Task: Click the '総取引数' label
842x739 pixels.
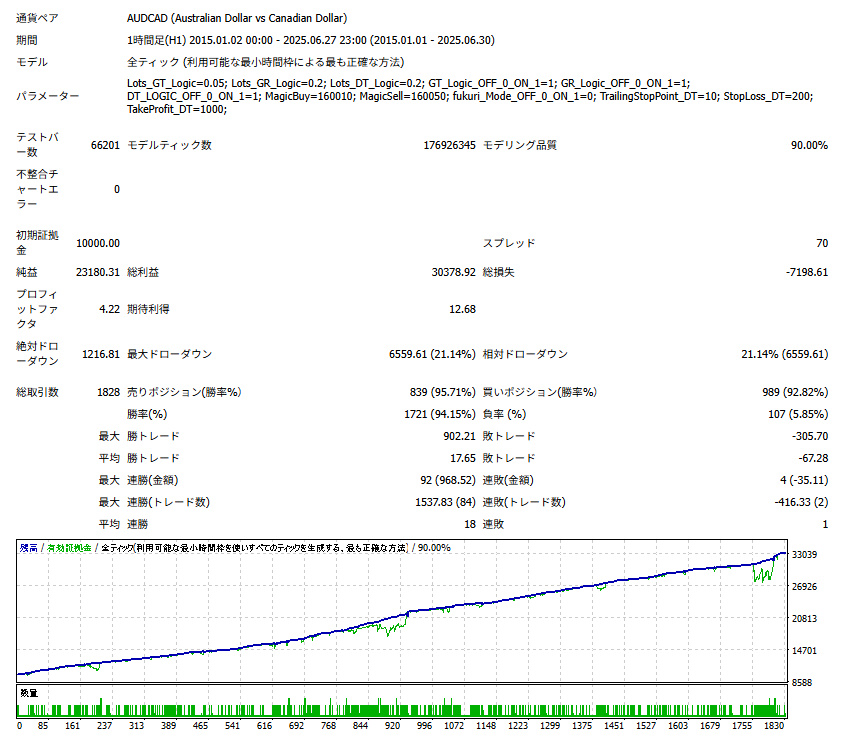Action: tap(37, 393)
